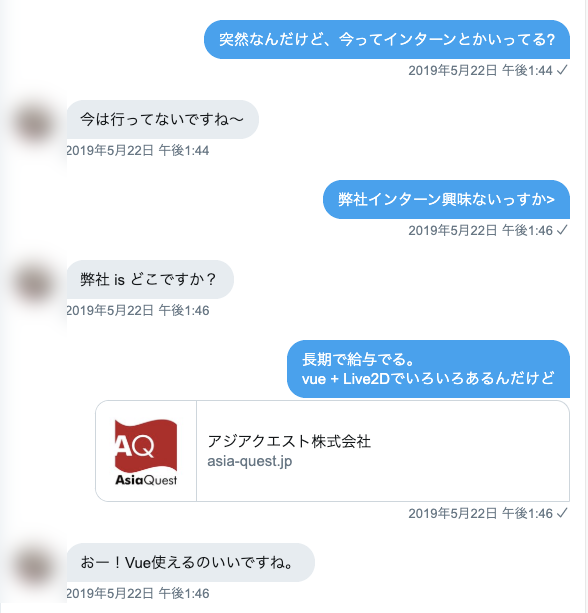Click the checkmark next to 弊社インターン message timestamp
This screenshot has height=613, width=588.
coord(562,230)
